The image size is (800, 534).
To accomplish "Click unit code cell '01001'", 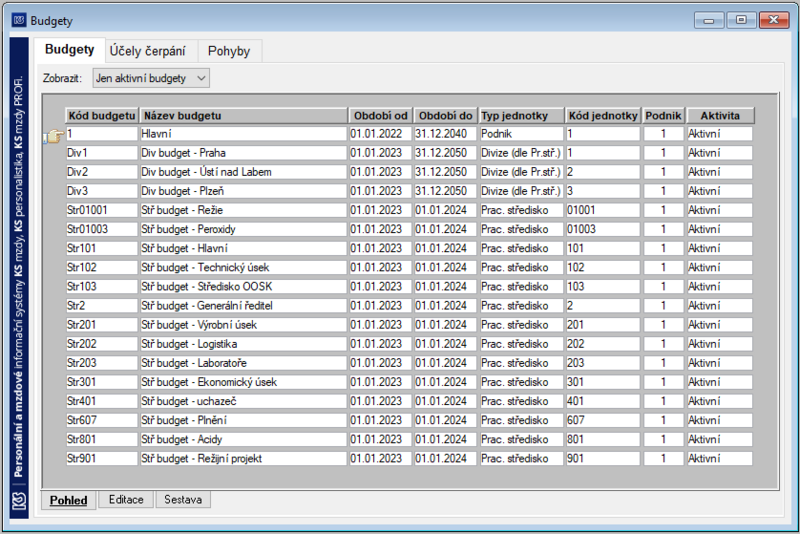I will [x=603, y=210].
